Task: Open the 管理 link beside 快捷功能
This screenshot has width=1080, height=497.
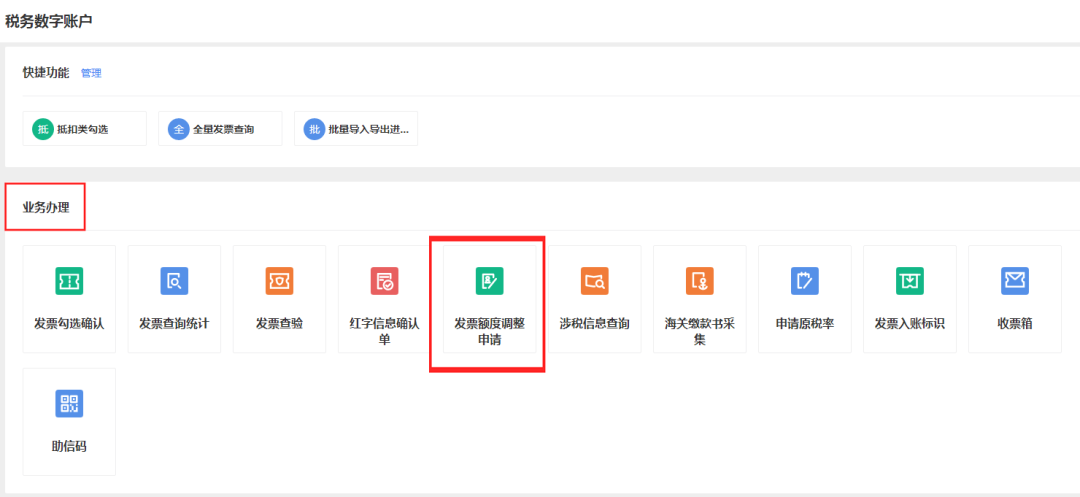Action: point(91,73)
